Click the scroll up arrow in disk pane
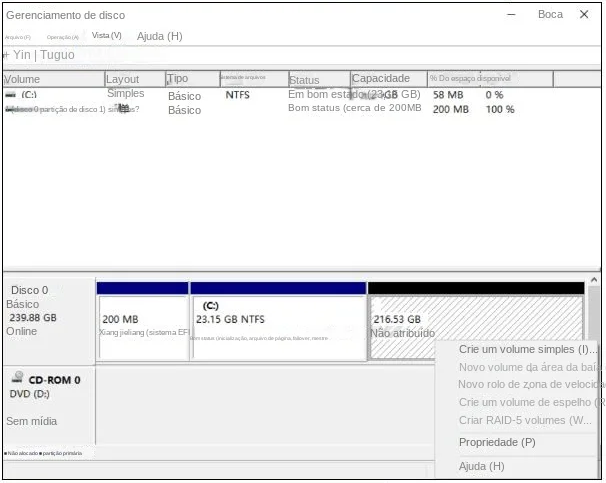The height and width of the screenshot is (483, 606). point(594,279)
